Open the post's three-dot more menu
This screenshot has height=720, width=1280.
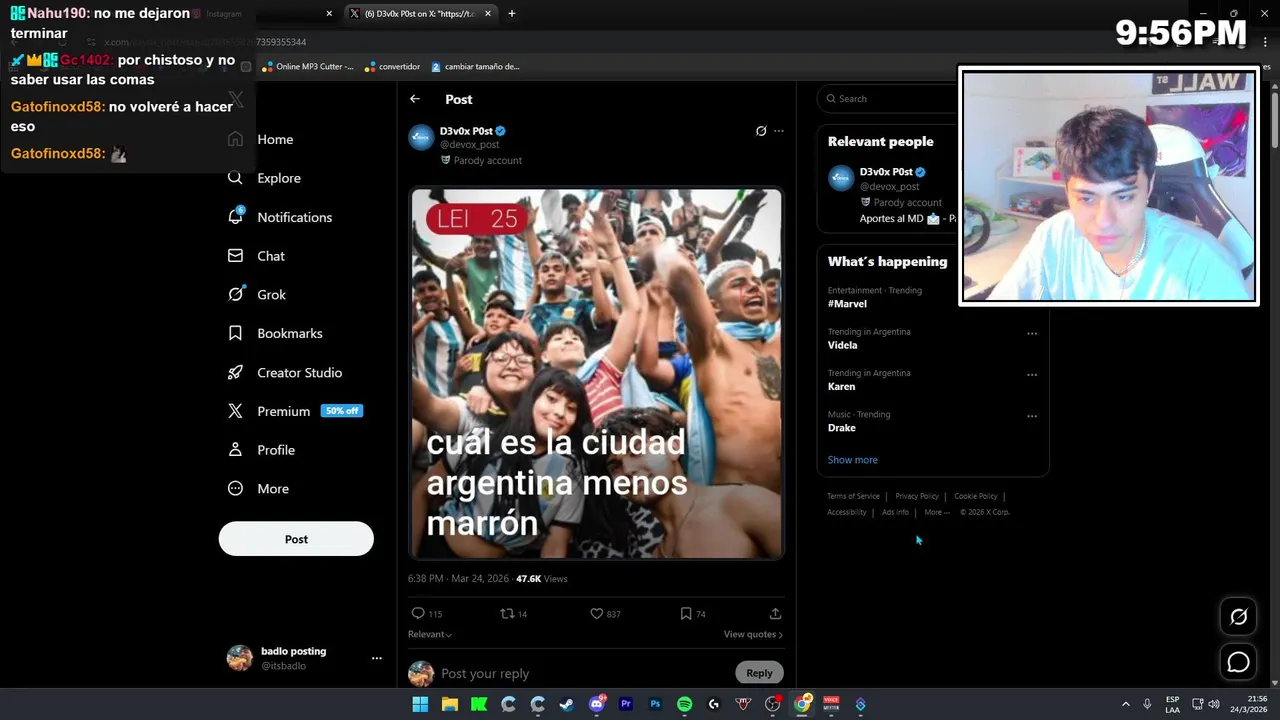click(x=779, y=131)
